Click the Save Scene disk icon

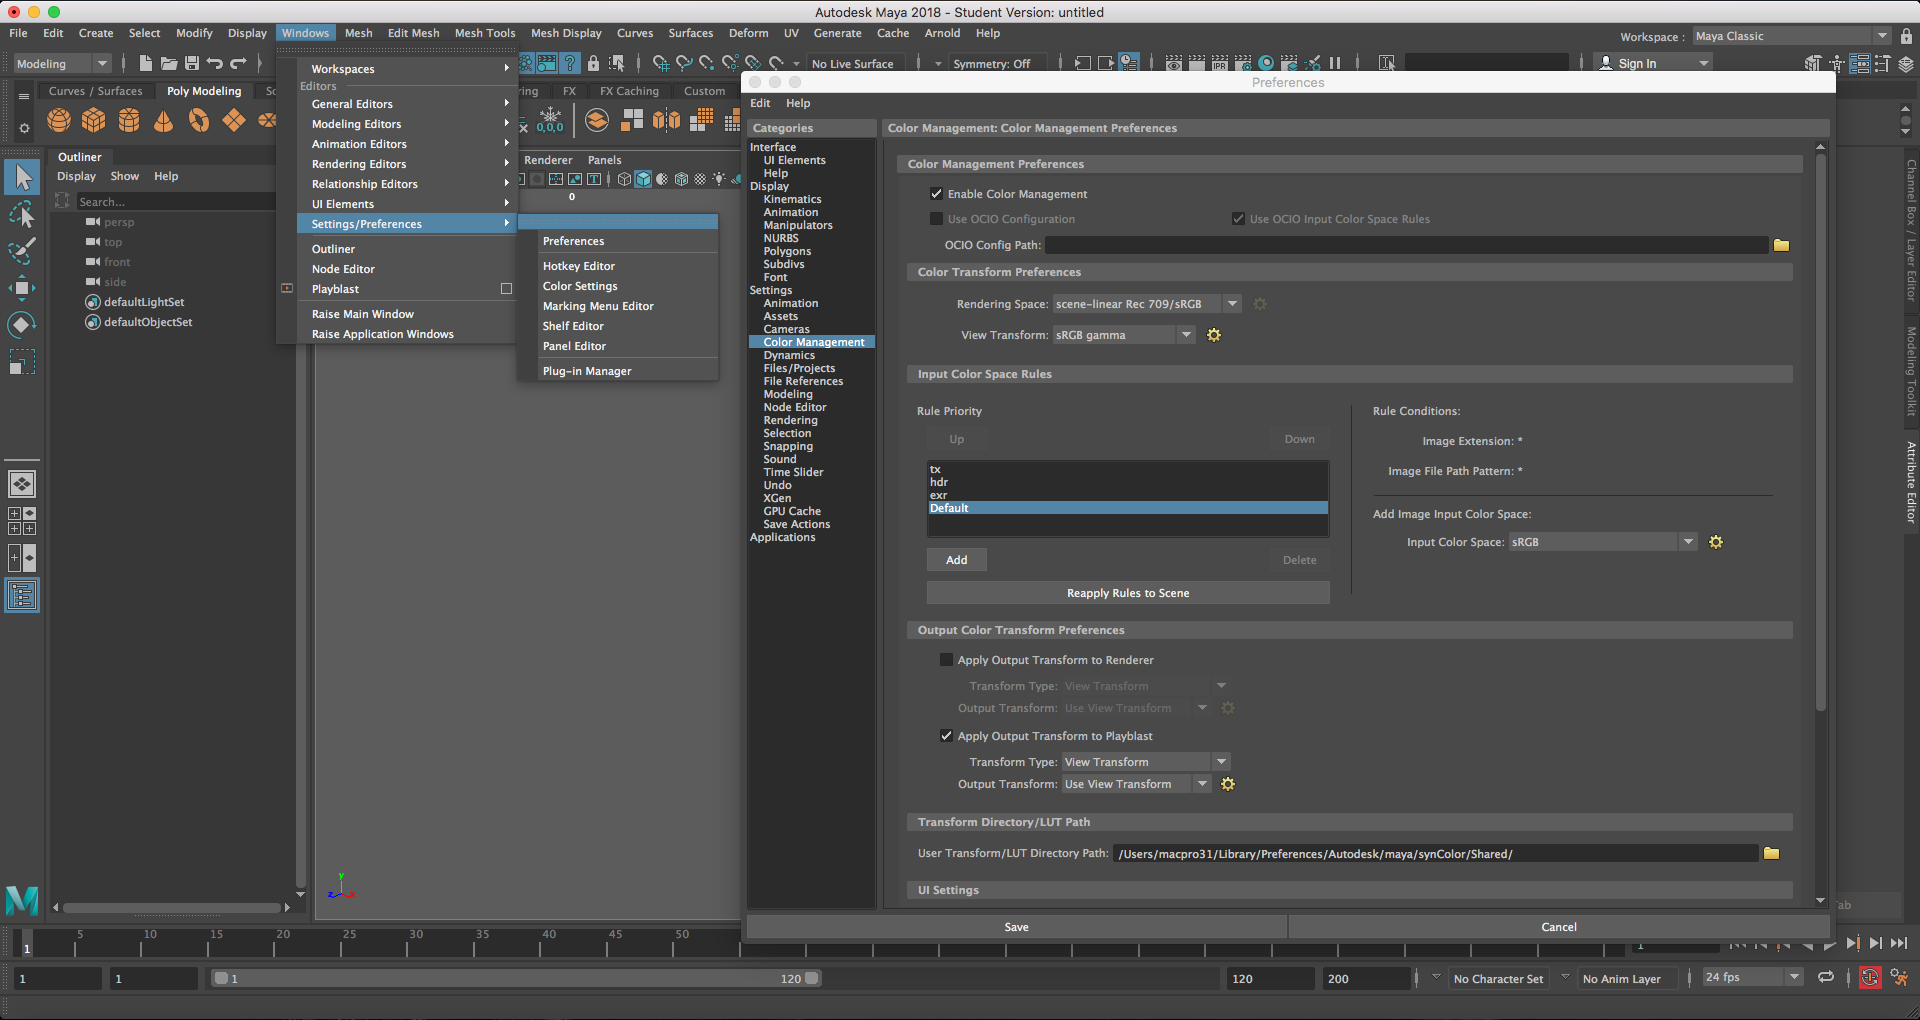click(x=192, y=63)
